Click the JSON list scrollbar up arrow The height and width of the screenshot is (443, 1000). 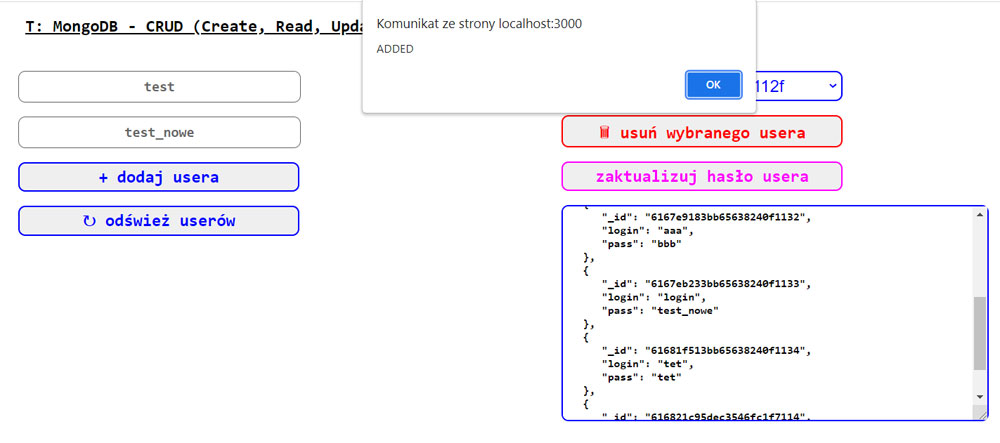click(980, 214)
